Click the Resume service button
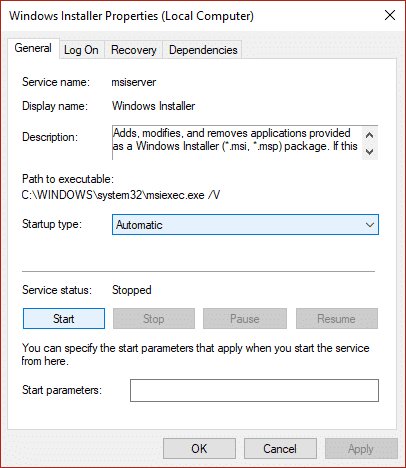Viewport: 406px width, 468px height. click(x=336, y=319)
